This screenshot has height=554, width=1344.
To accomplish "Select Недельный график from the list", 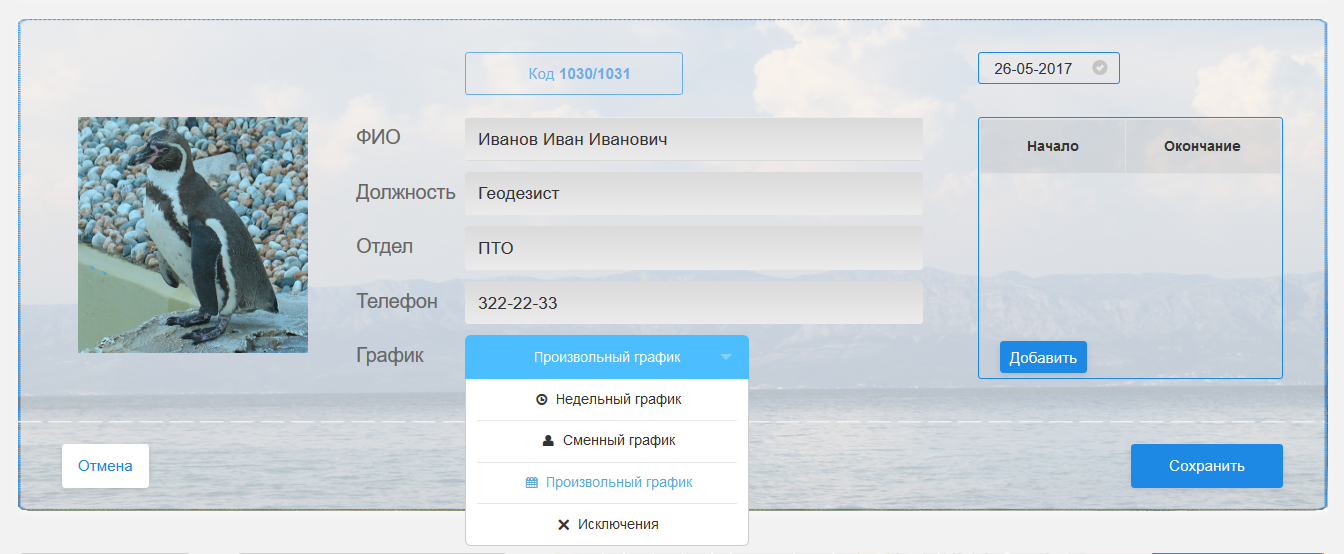I will point(607,399).
